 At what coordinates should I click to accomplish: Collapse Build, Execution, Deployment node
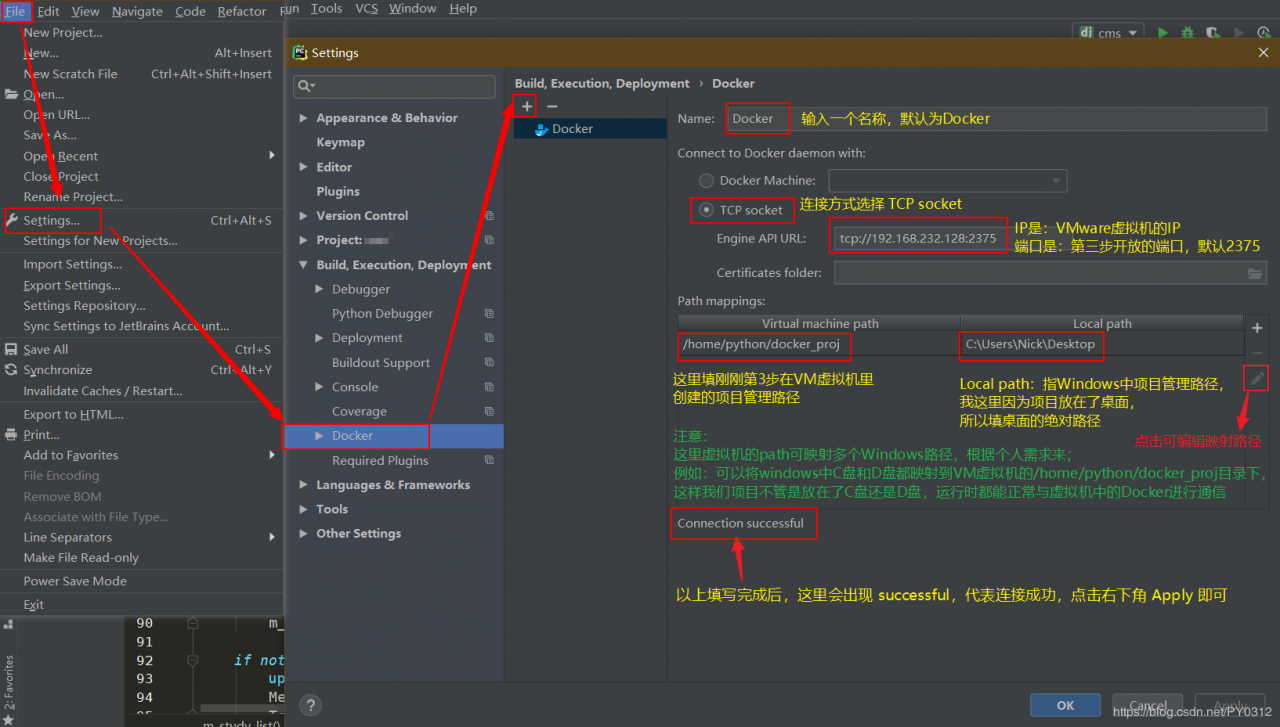tap(304, 265)
